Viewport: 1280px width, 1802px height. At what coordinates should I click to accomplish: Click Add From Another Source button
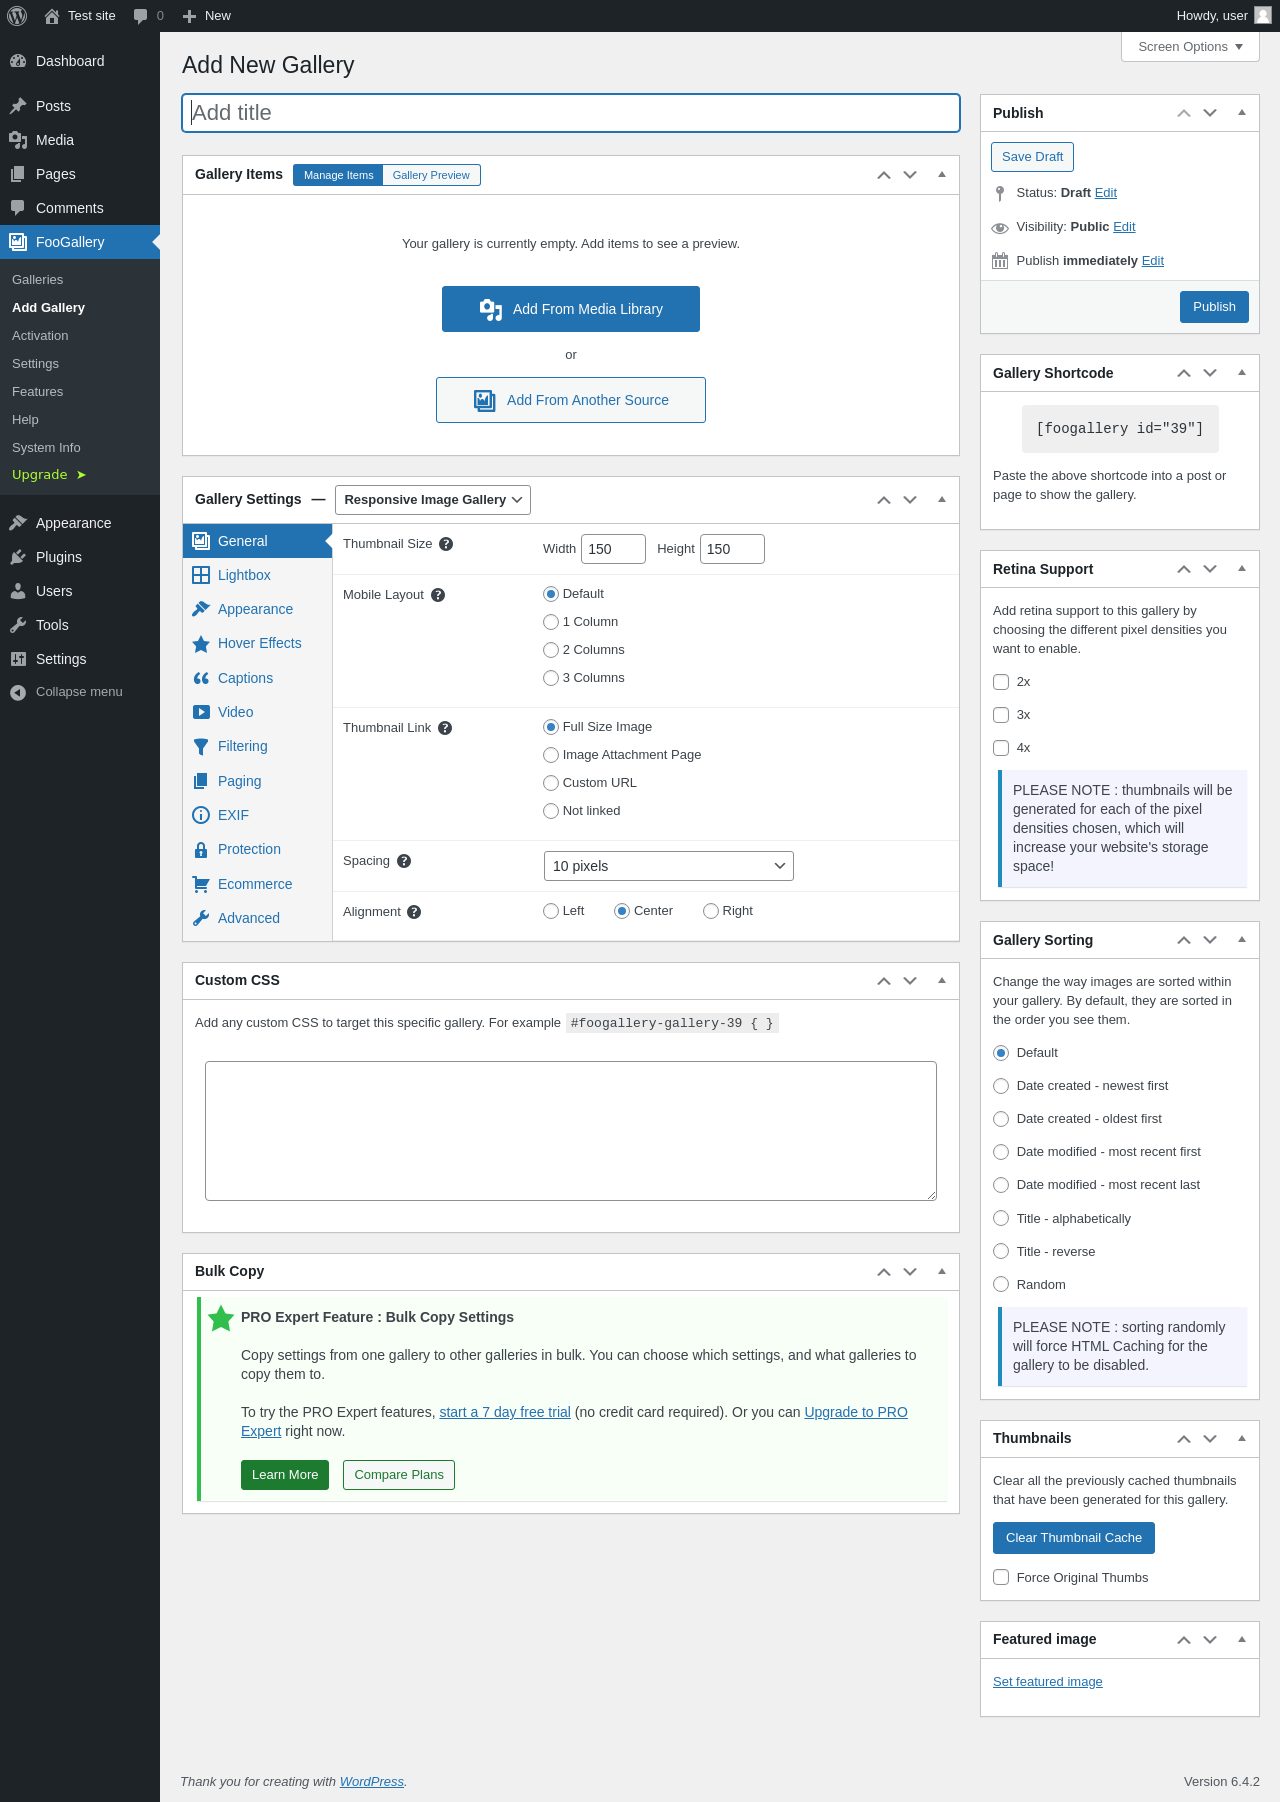pyautogui.click(x=571, y=400)
